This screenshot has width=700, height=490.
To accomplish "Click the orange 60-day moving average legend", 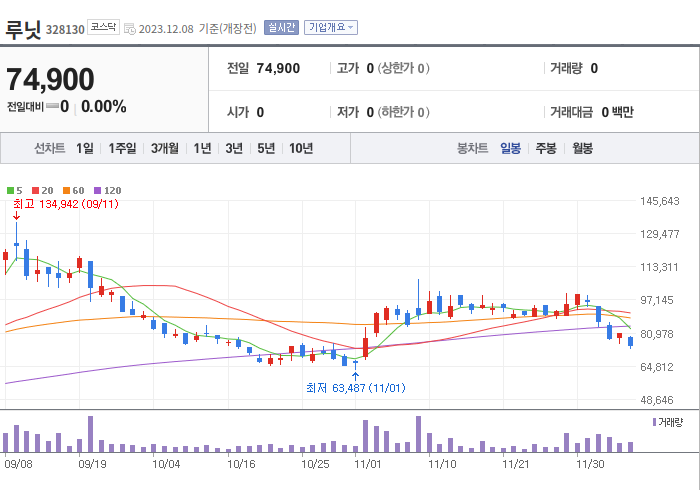I will [73, 191].
